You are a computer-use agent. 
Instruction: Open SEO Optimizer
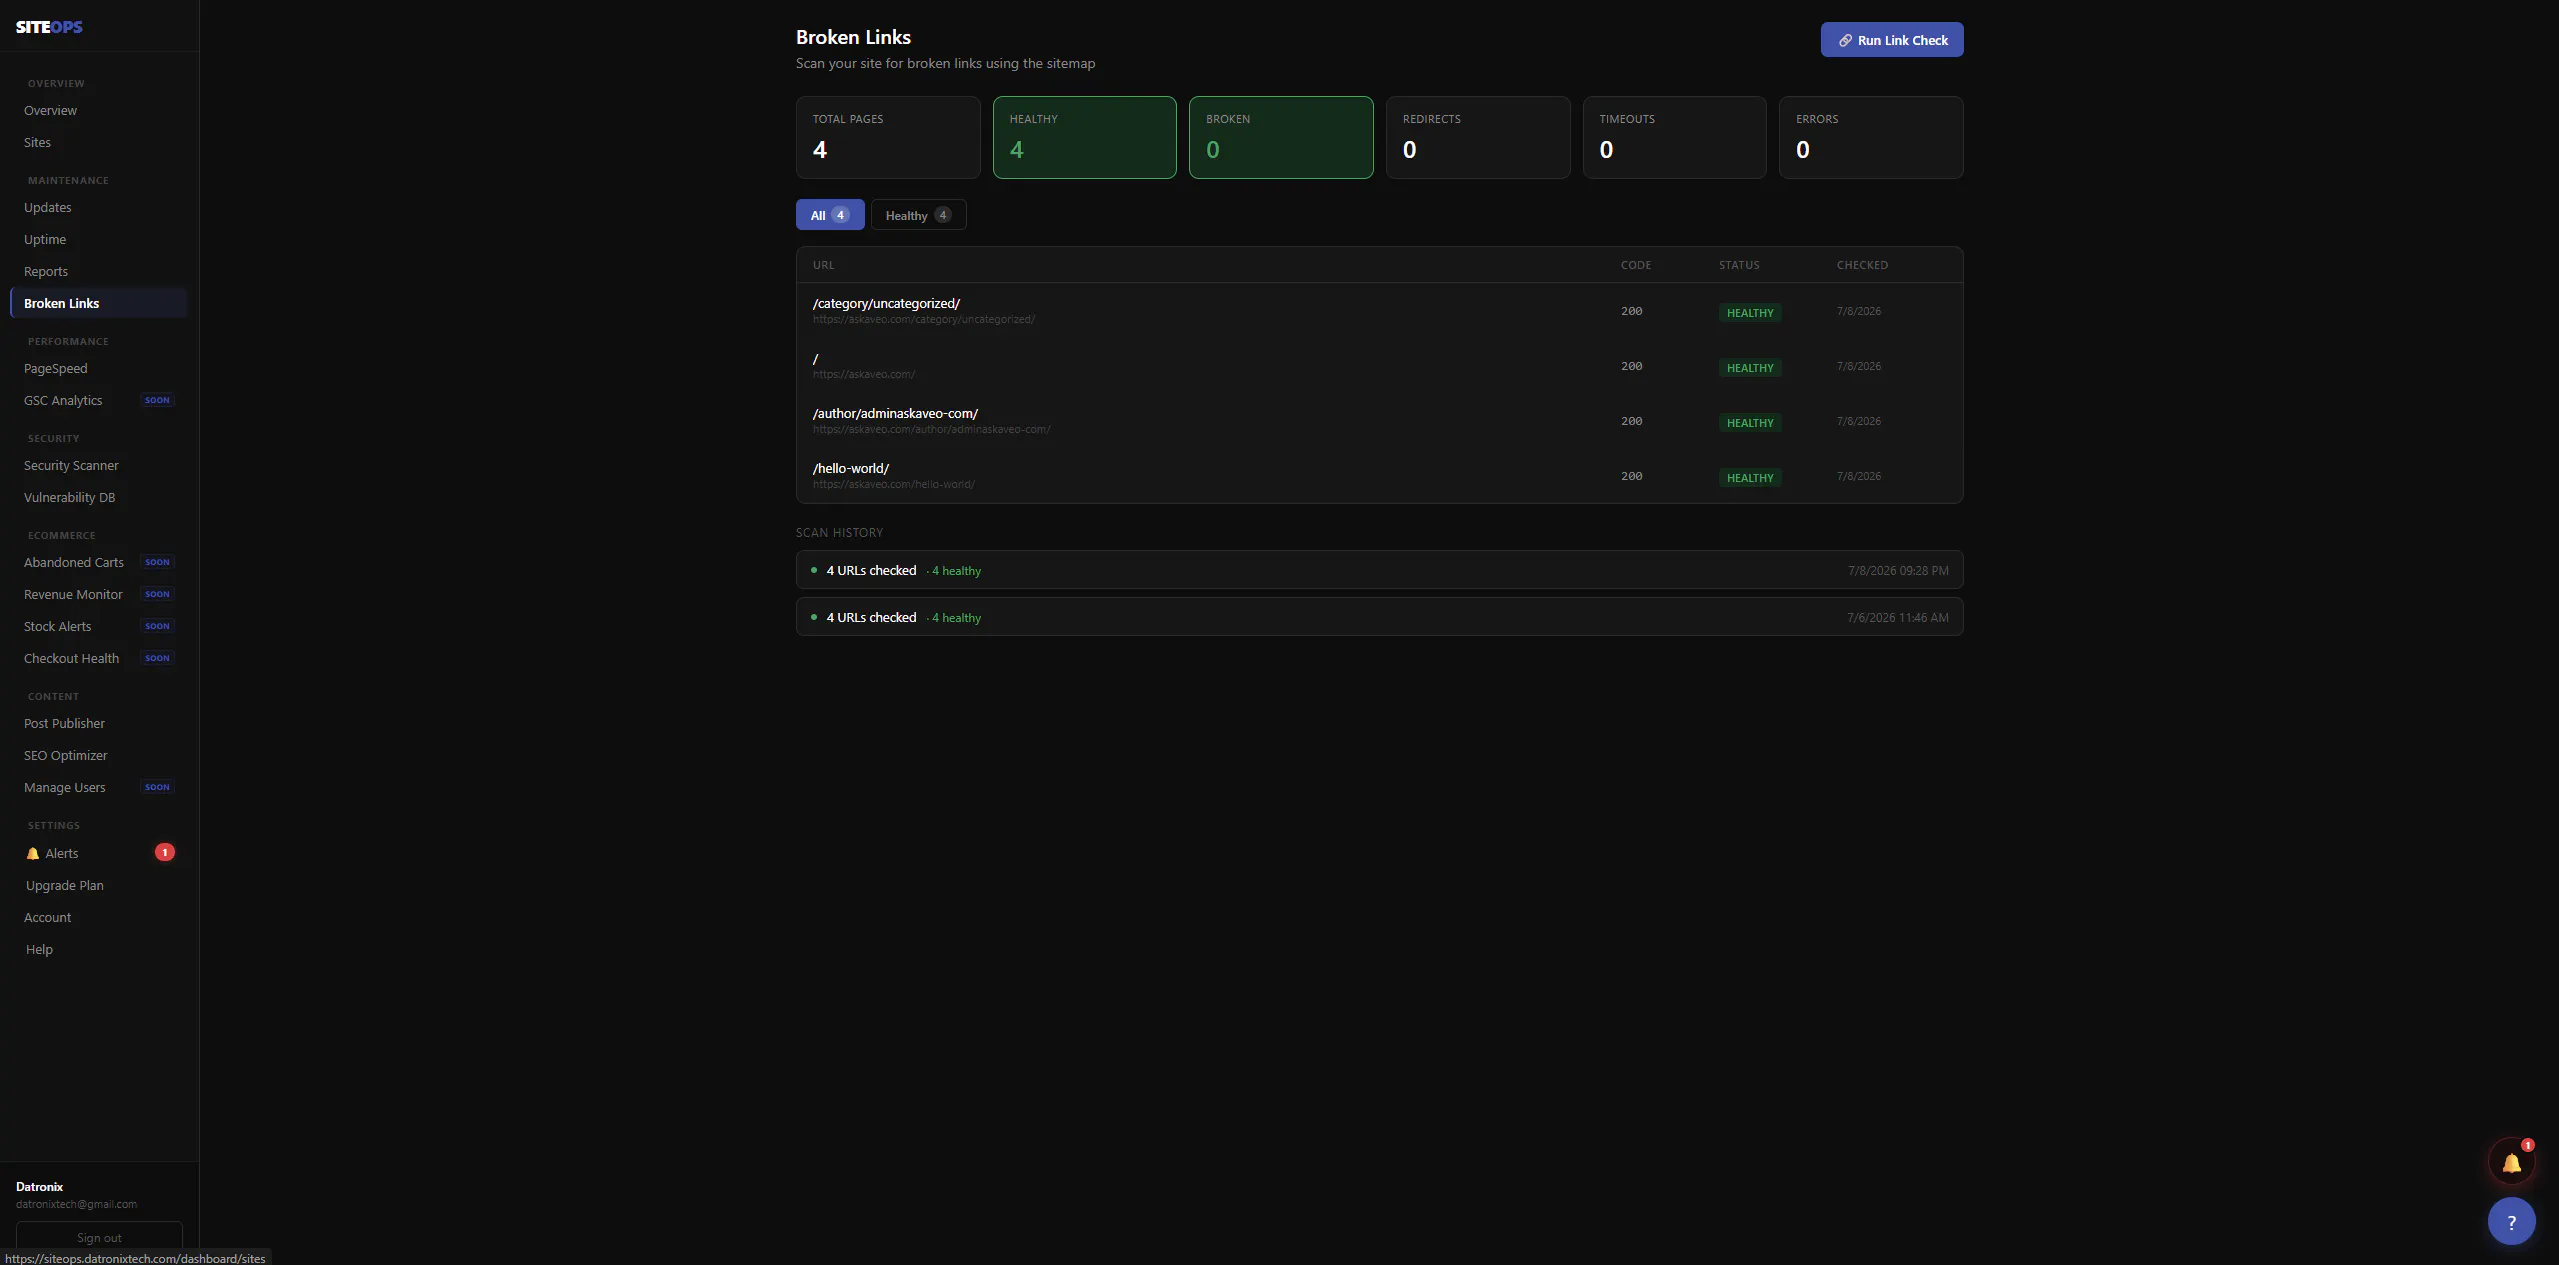tap(98, 755)
